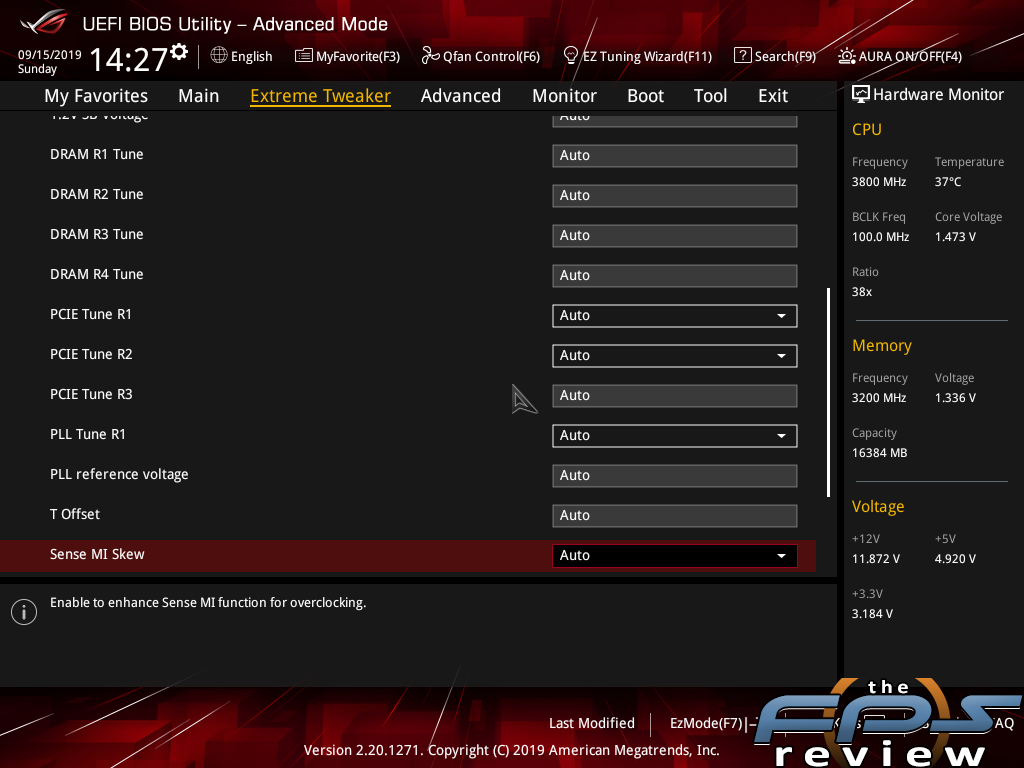1024x768 pixels.
Task: Click the globe language icon
Action: (219, 55)
